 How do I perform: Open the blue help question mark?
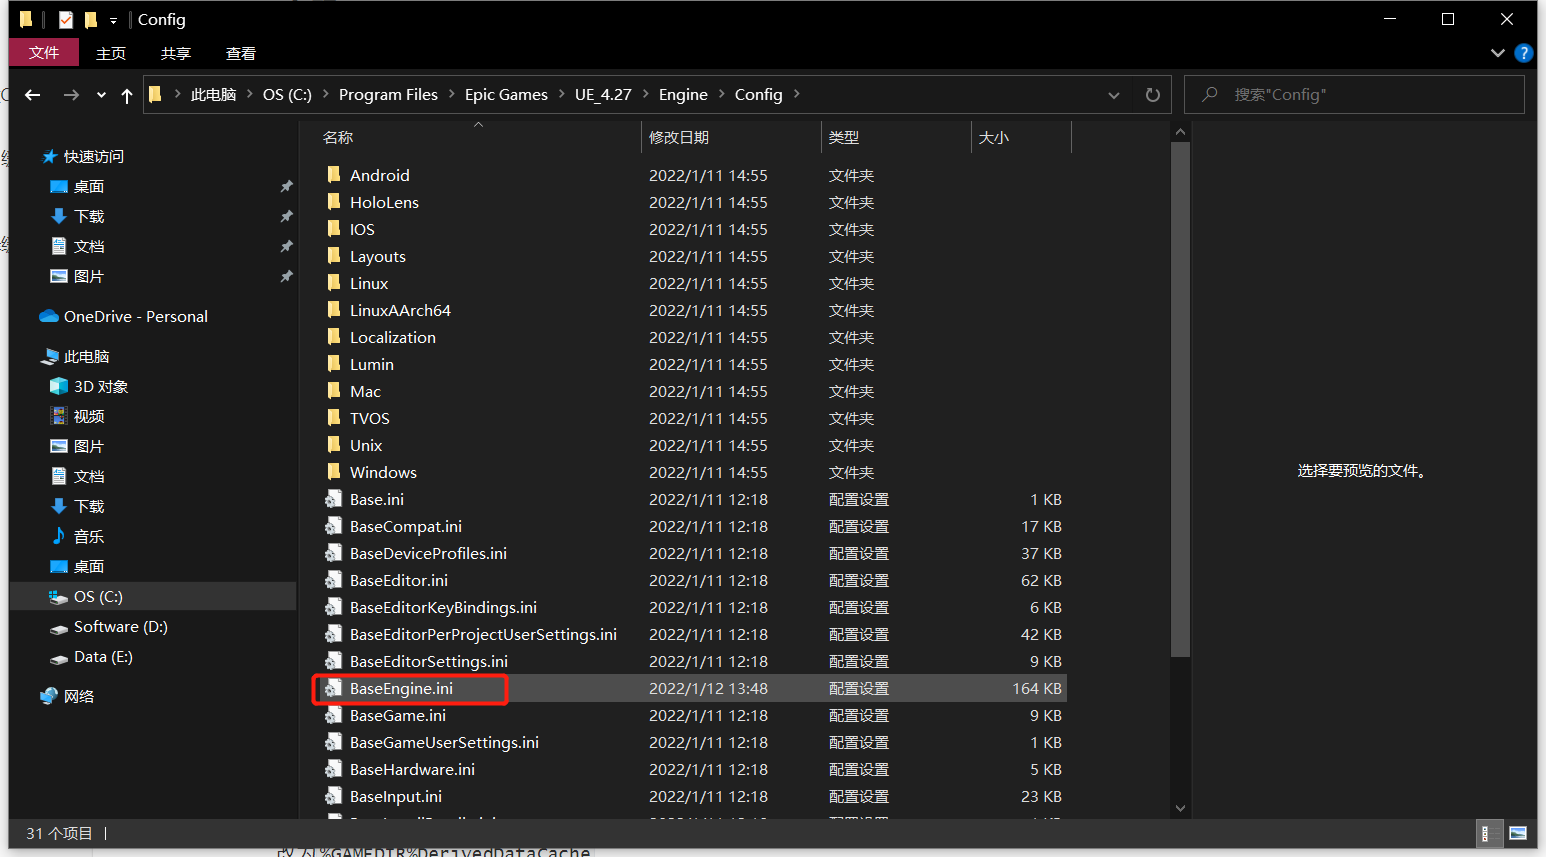pyautogui.click(x=1524, y=53)
